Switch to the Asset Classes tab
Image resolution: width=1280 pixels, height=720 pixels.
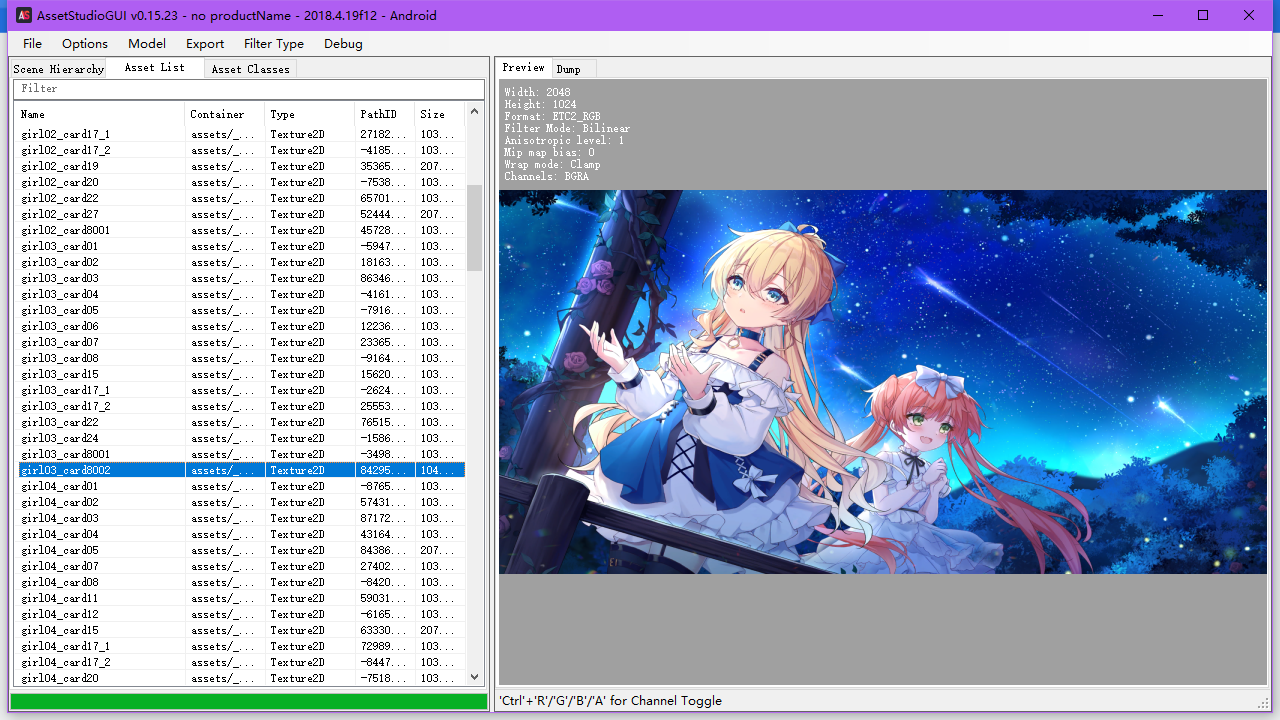pos(250,69)
